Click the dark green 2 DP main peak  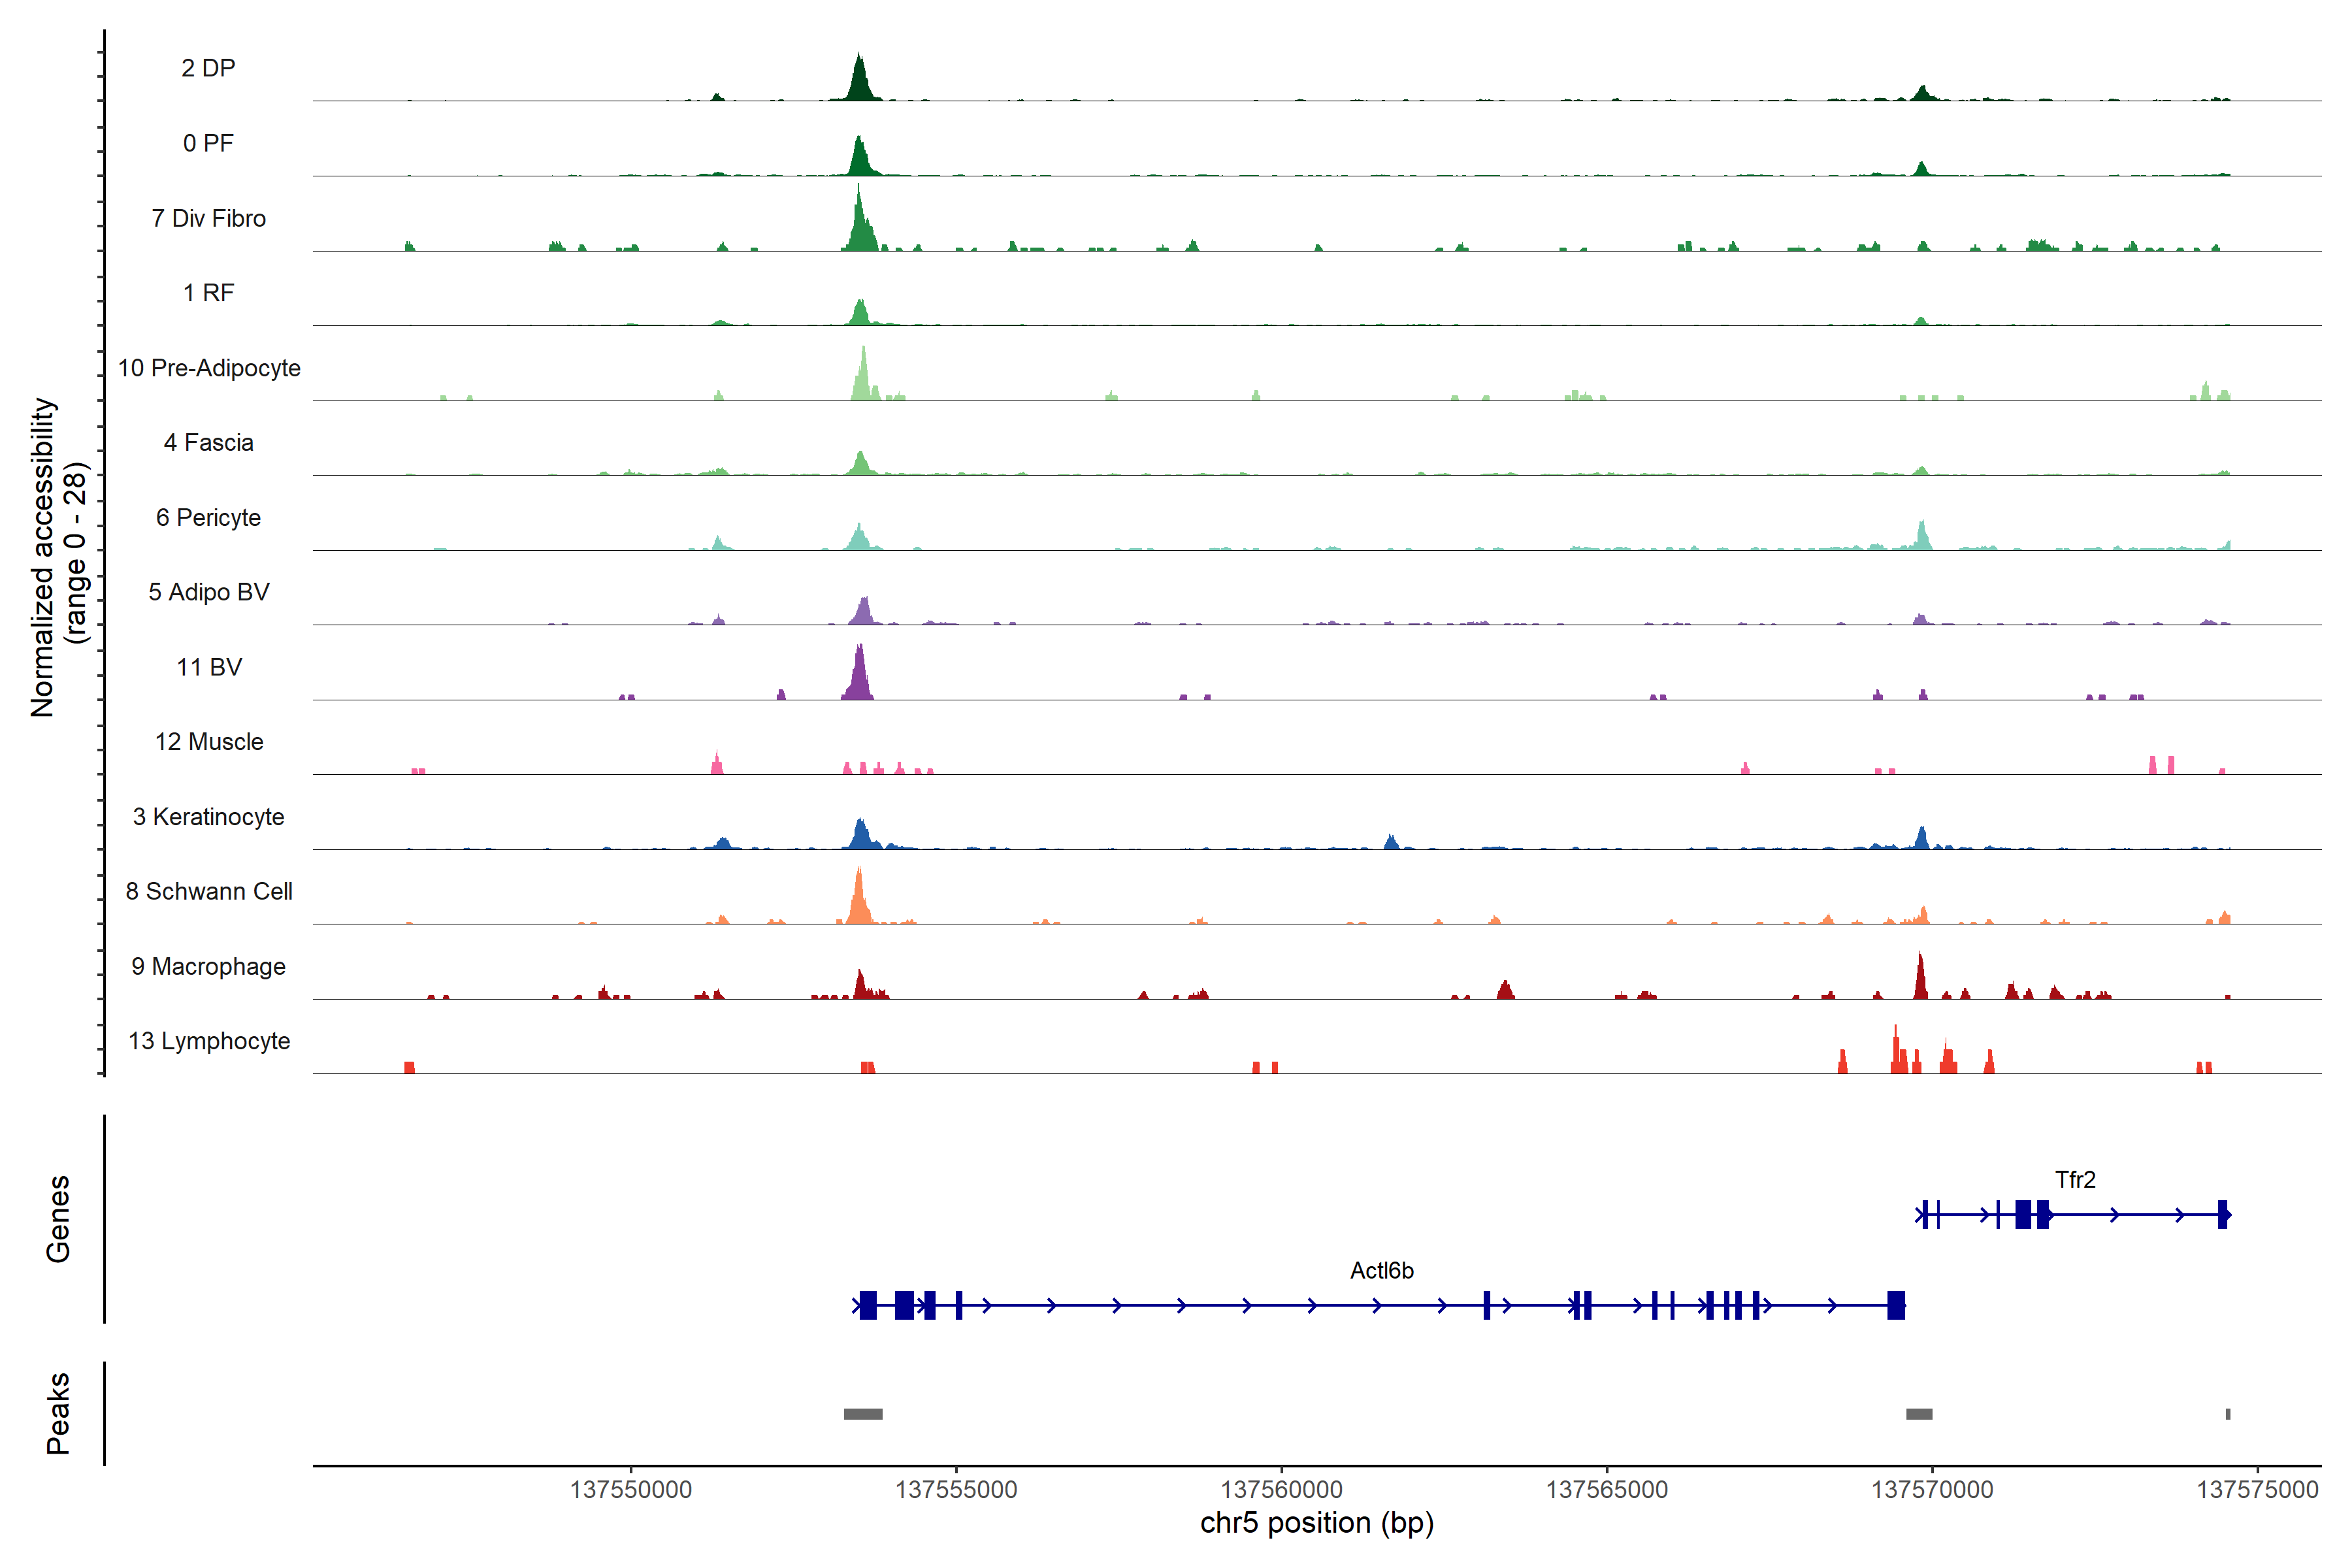coord(859,80)
